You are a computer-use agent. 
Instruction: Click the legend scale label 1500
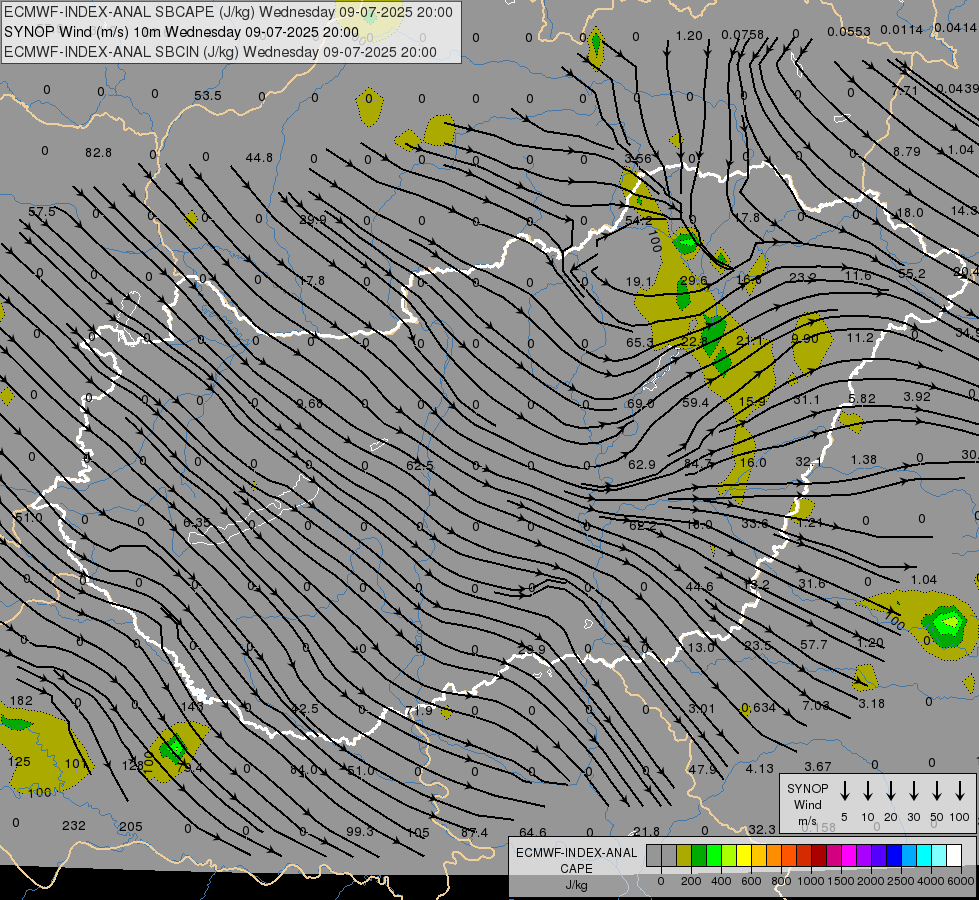(x=840, y=881)
